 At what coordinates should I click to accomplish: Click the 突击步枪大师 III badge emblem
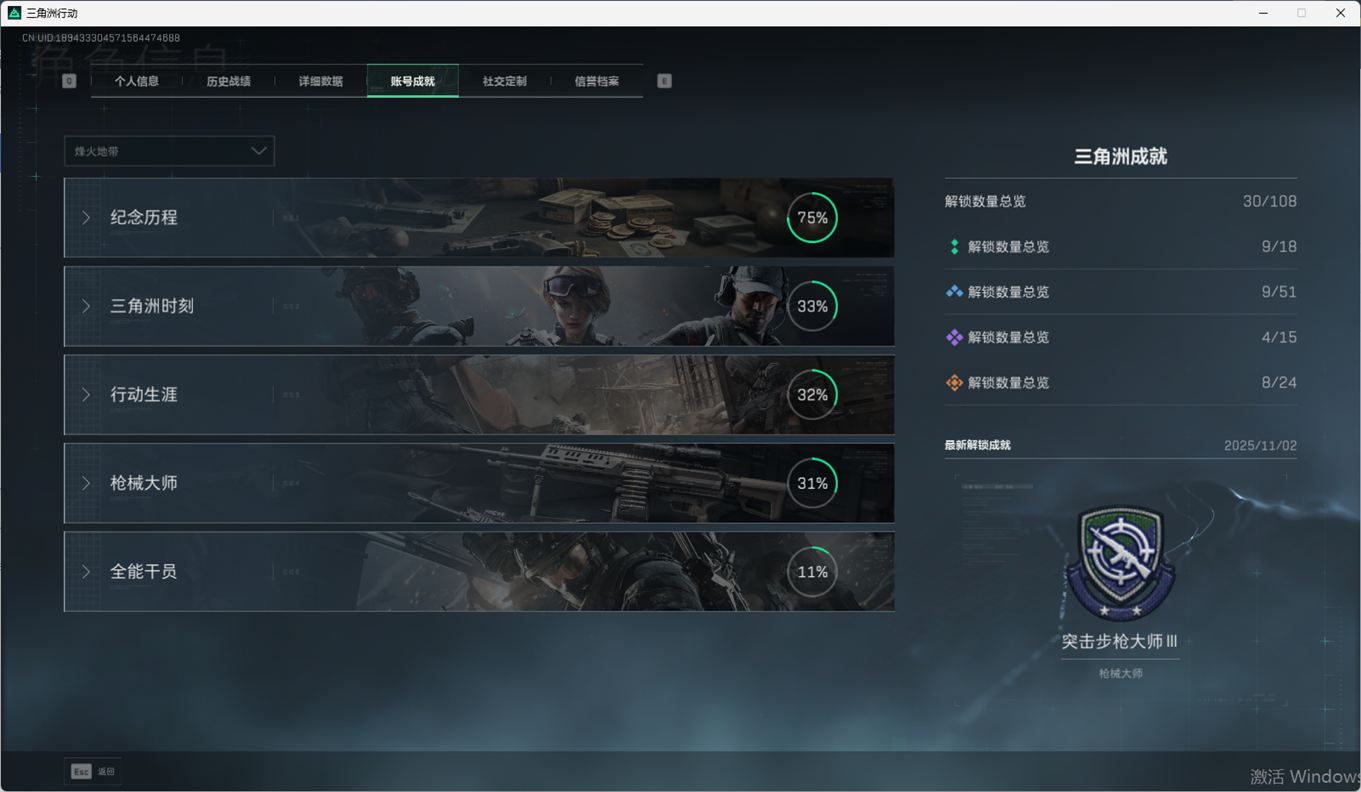pyautogui.click(x=1119, y=562)
